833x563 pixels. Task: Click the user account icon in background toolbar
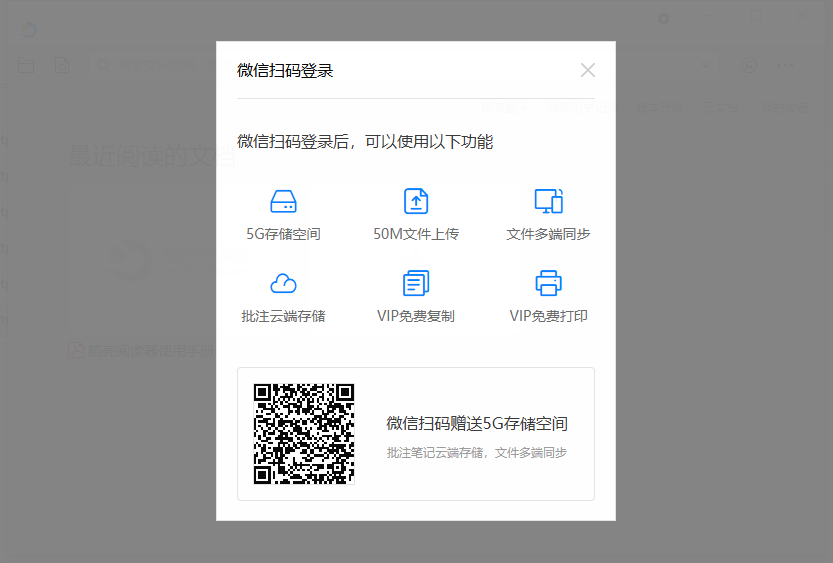click(749, 65)
